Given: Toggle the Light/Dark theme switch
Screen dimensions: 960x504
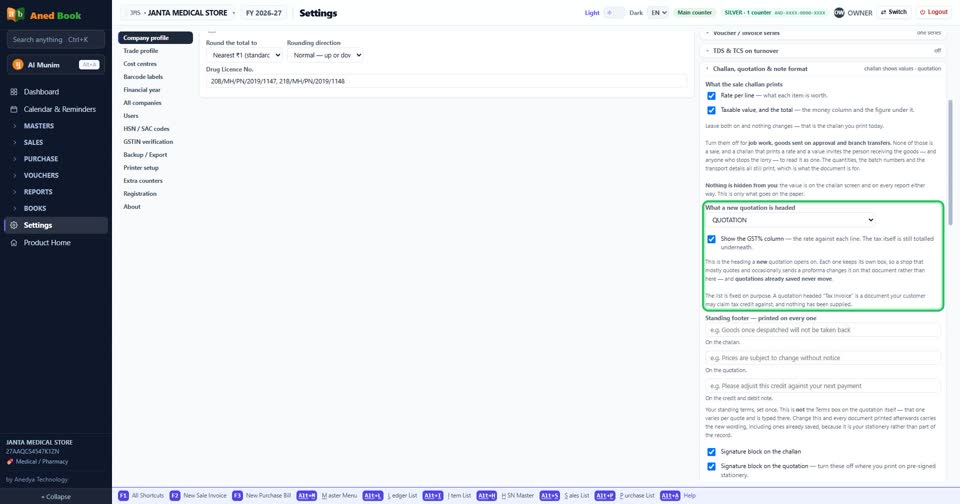Looking at the screenshot, I should pos(614,12).
